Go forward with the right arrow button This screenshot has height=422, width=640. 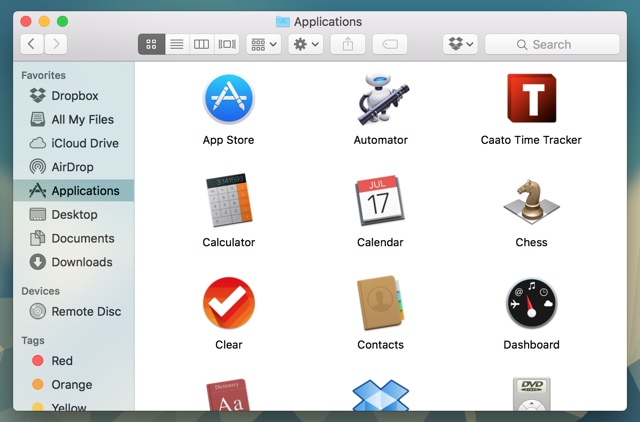(x=56, y=44)
